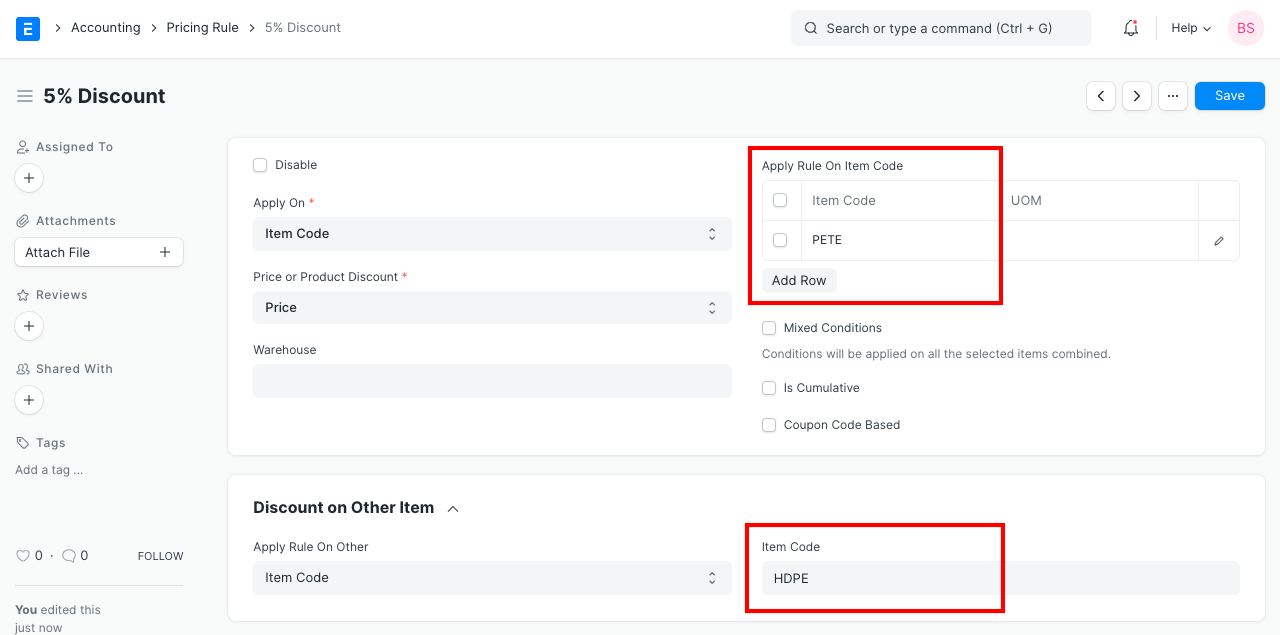Add an assignee with the plus icon
This screenshot has height=635, width=1280.
click(28, 177)
